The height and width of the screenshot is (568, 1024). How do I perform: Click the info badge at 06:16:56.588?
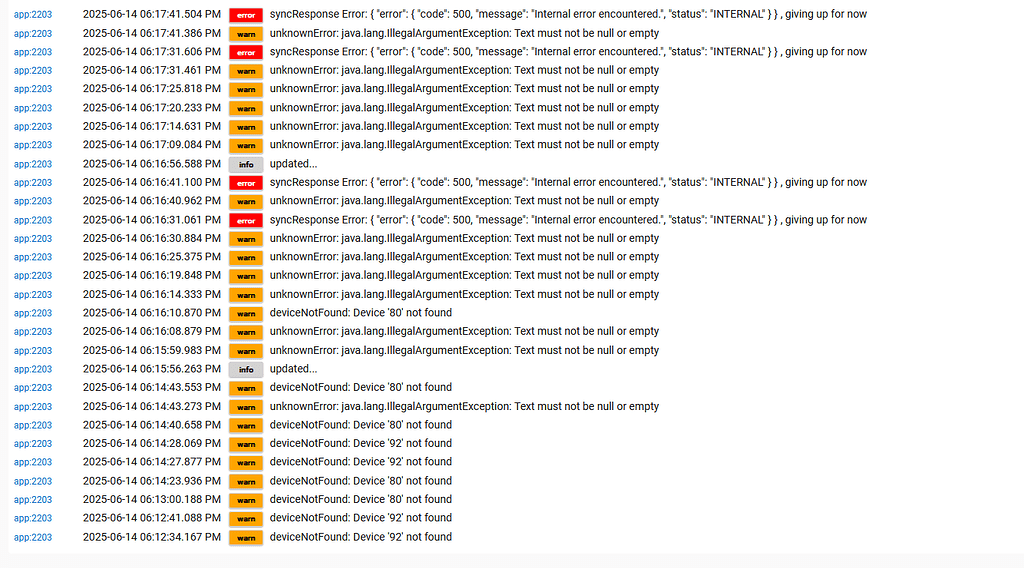pos(245,164)
